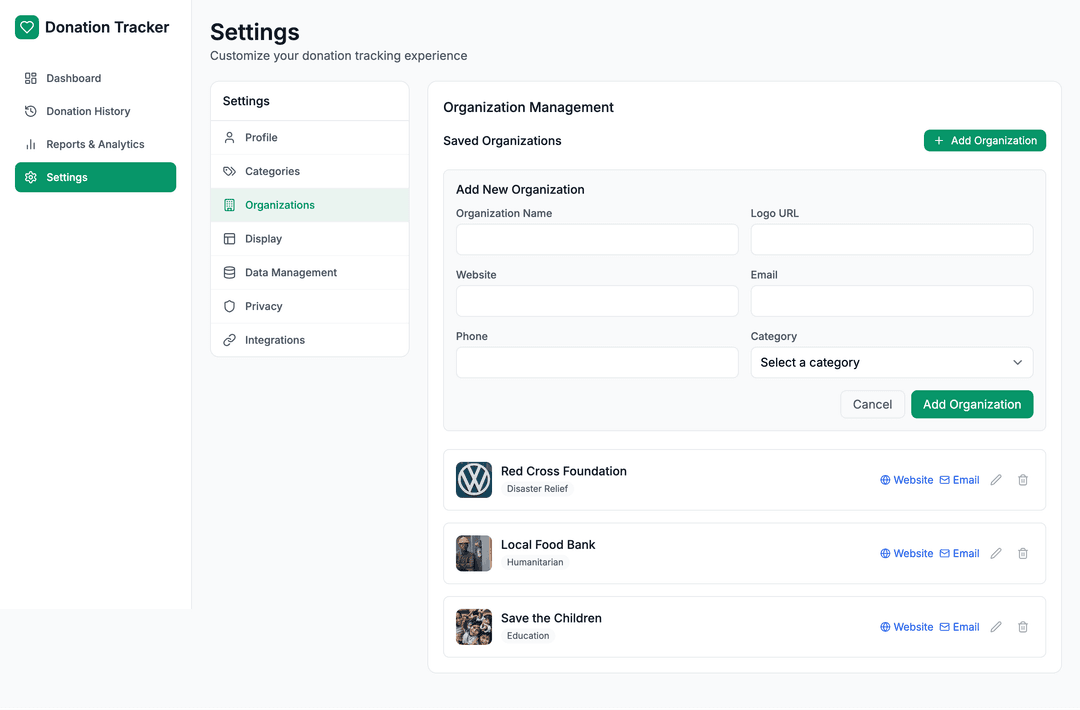
Task: Click the Add Organization button with plus icon
Action: coord(984,141)
